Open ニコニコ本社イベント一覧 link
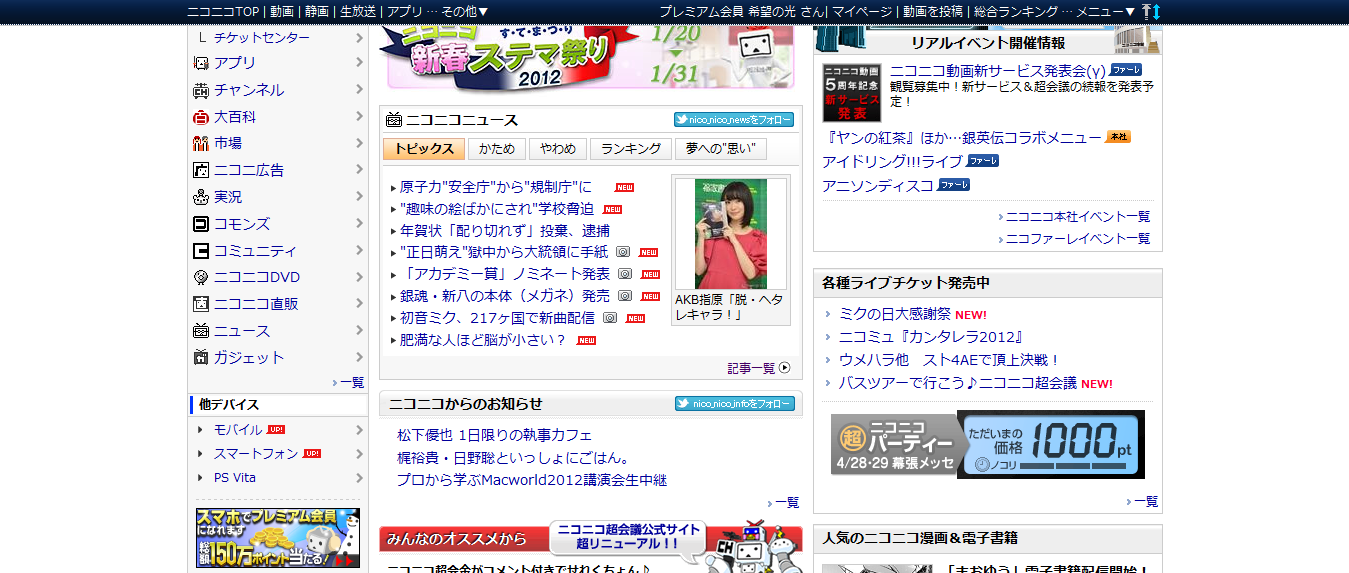This screenshot has height=573, width=1349. point(1078,216)
